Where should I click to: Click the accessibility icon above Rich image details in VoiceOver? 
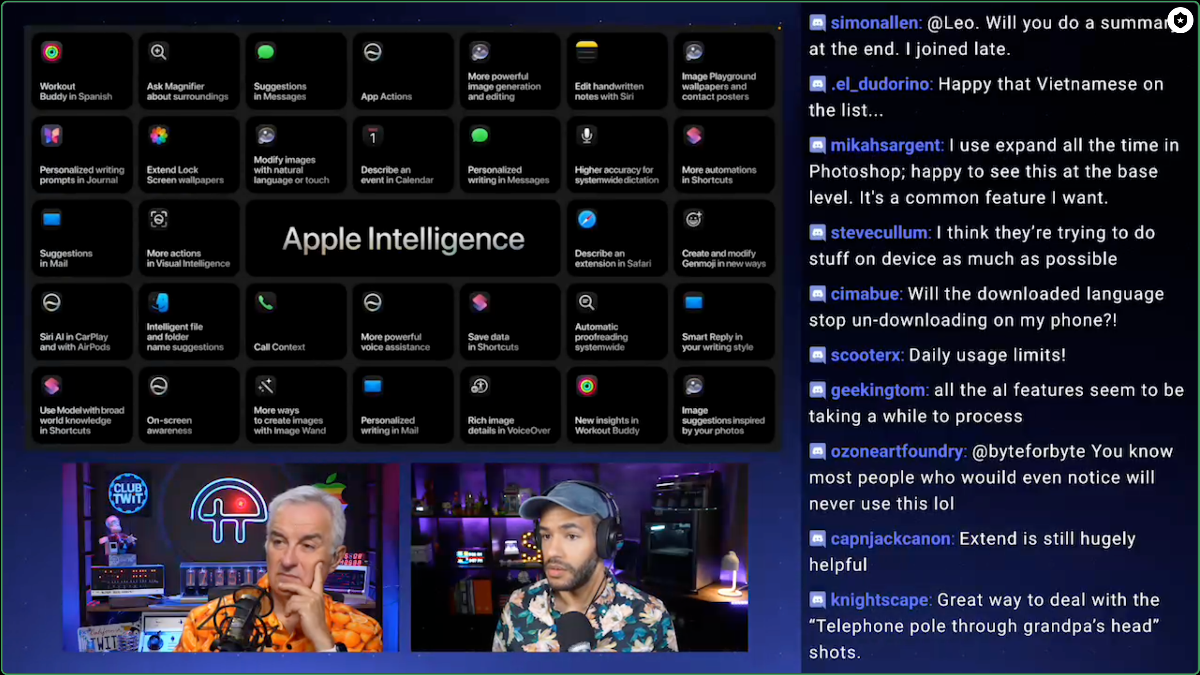[x=479, y=385]
